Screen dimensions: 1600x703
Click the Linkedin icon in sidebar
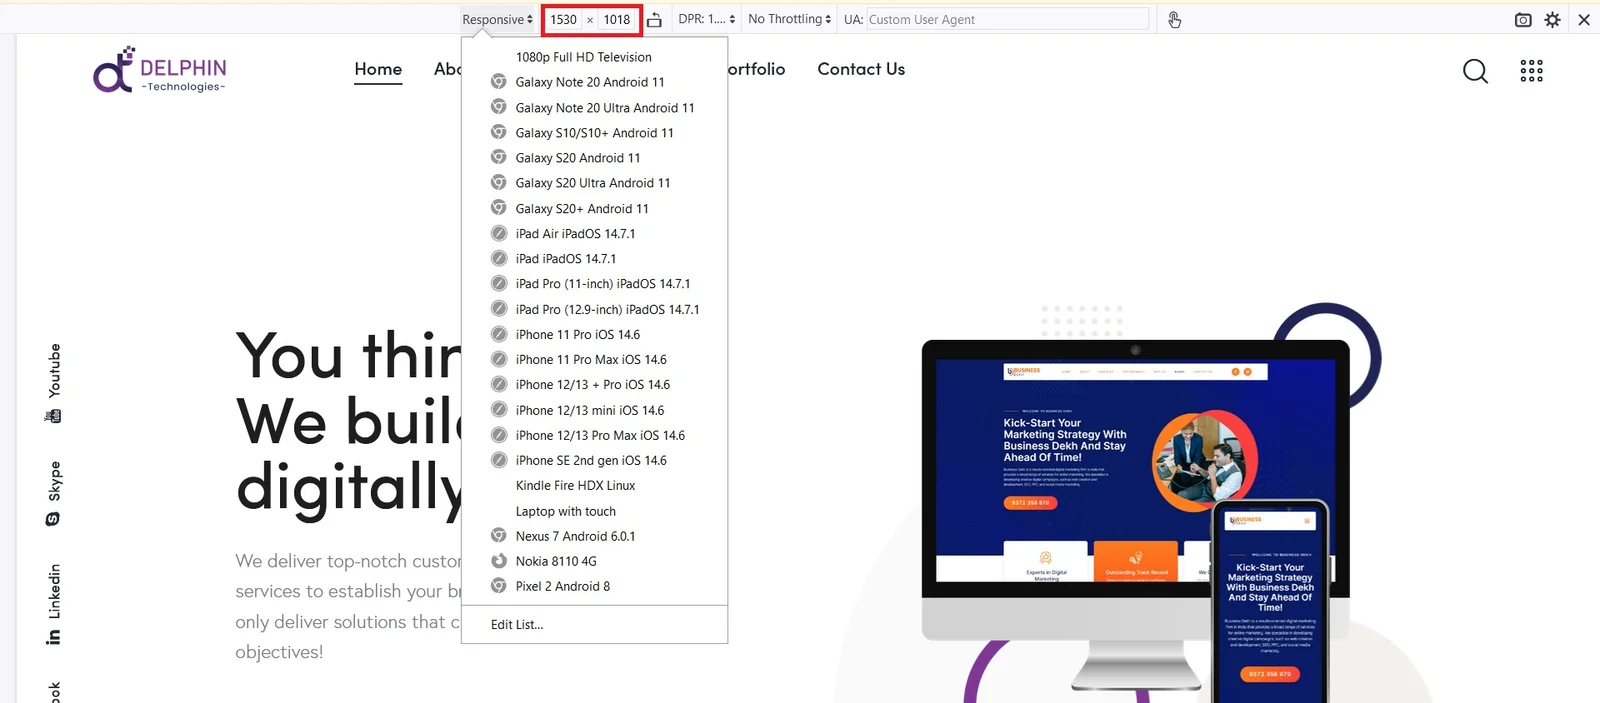coord(53,637)
